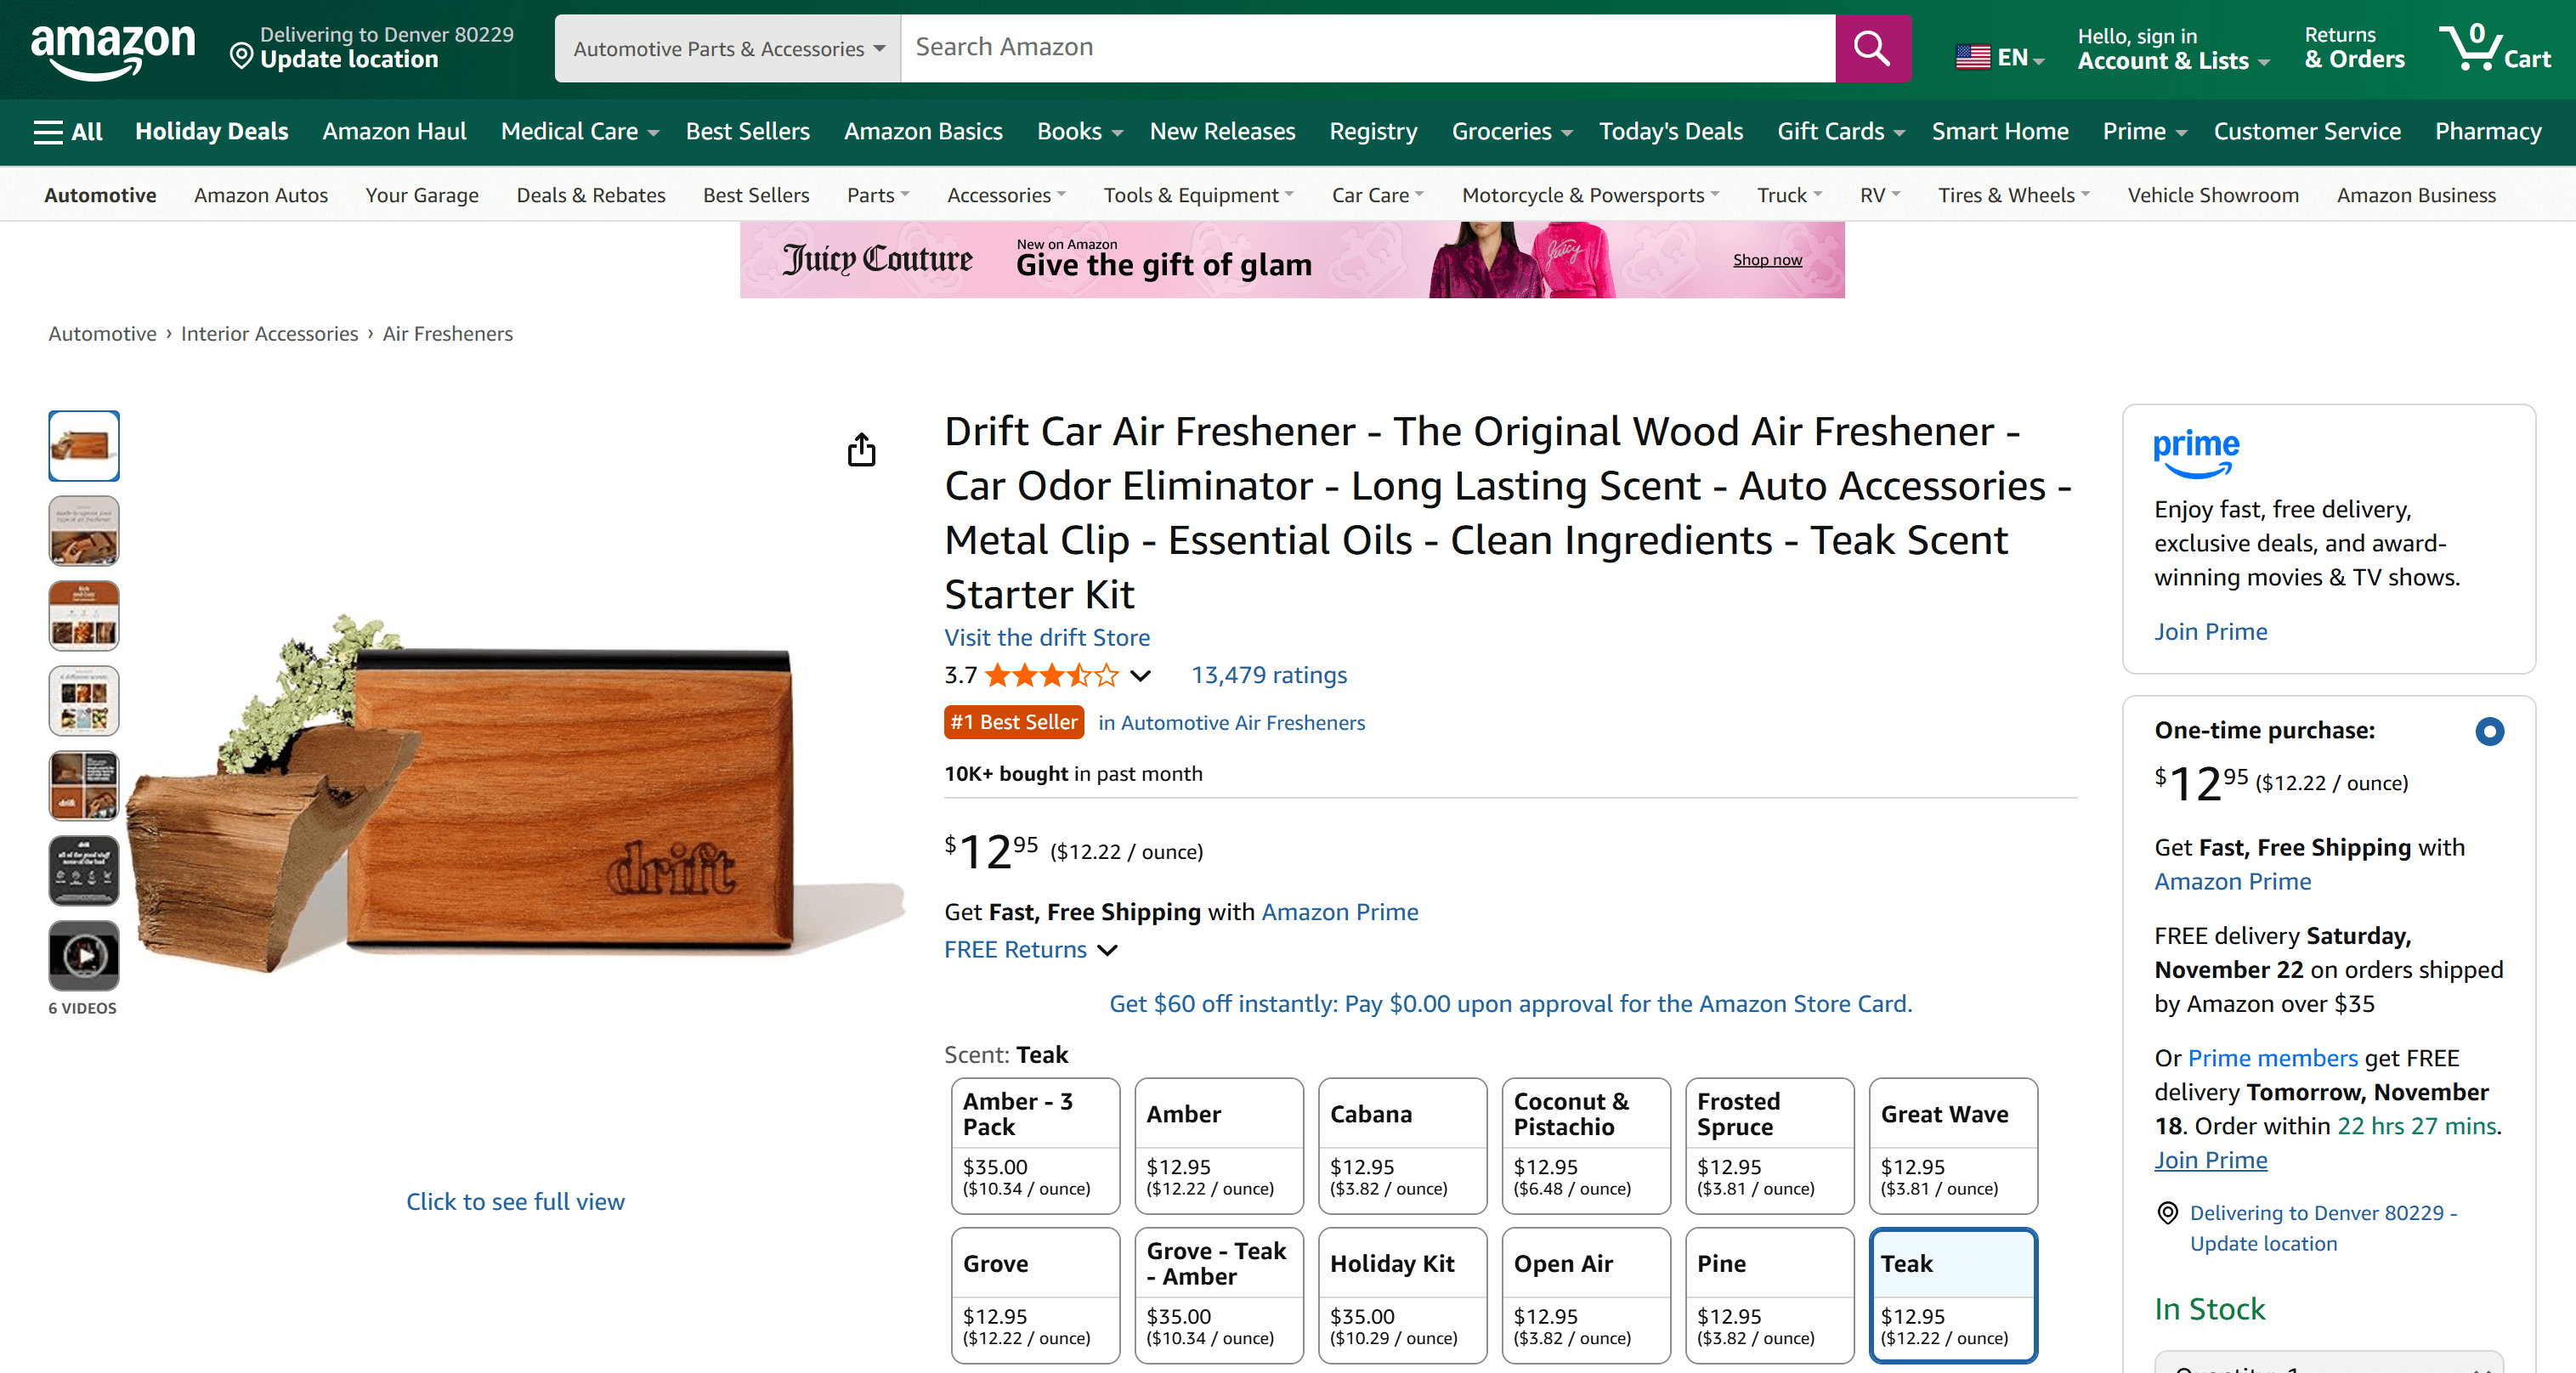Click Join Prime in the prime box
The height and width of the screenshot is (1373, 2576).
pos(2210,631)
